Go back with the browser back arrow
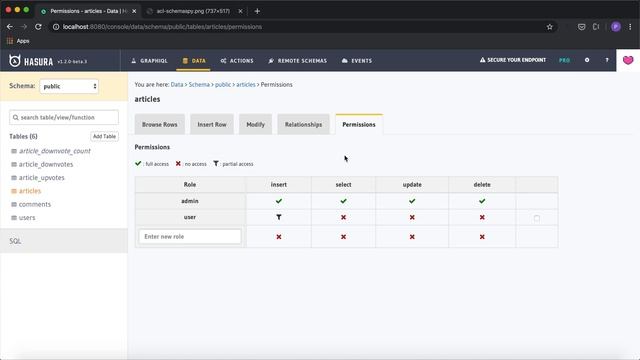 pyautogui.click(x=10, y=27)
